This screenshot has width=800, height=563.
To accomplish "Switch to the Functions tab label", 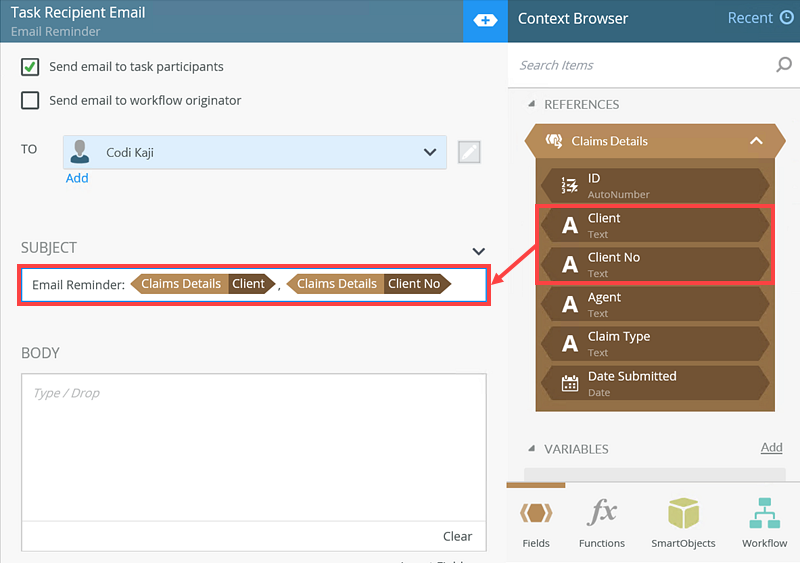I will click(x=602, y=543).
